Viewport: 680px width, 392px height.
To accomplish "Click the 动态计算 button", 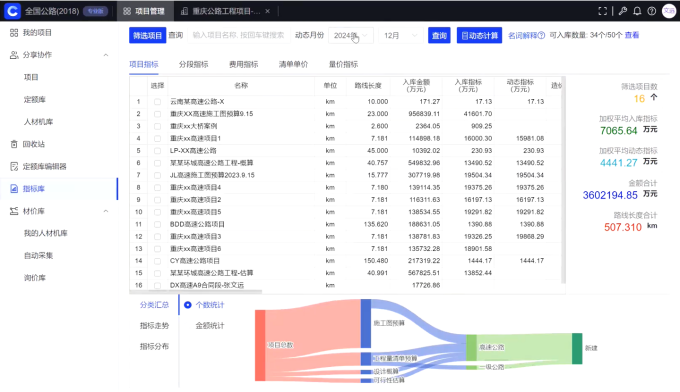I will pos(479,36).
